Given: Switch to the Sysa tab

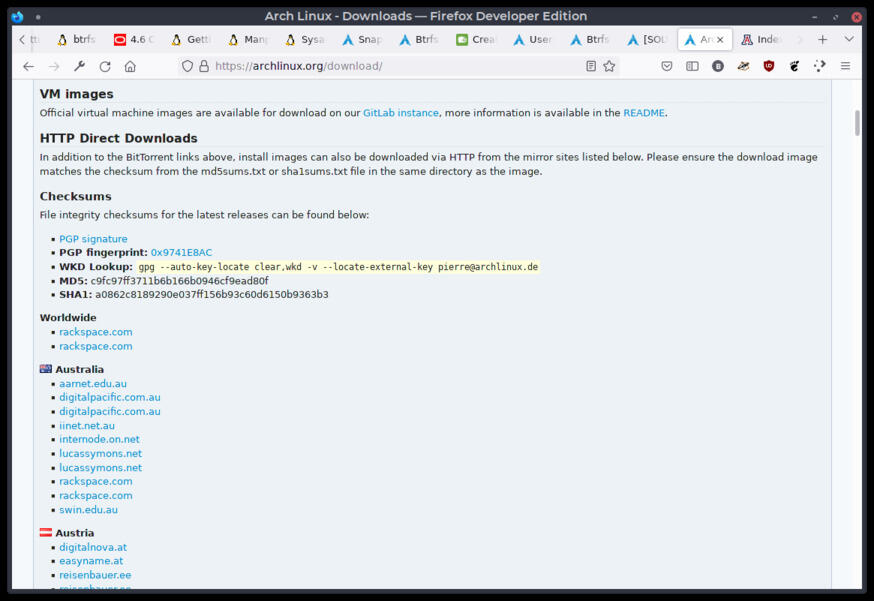Looking at the screenshot, I should (x=305, y=40).
